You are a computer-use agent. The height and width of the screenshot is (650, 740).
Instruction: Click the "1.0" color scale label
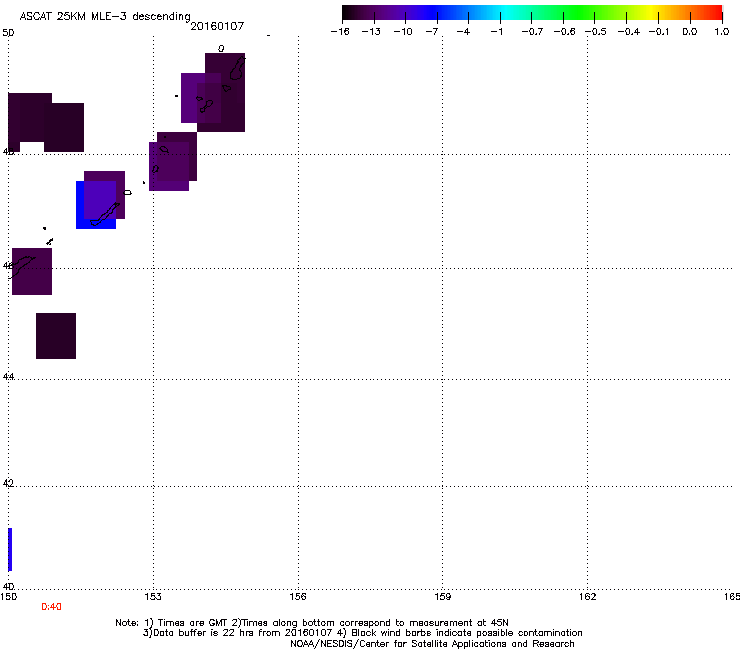coord(722,32)
